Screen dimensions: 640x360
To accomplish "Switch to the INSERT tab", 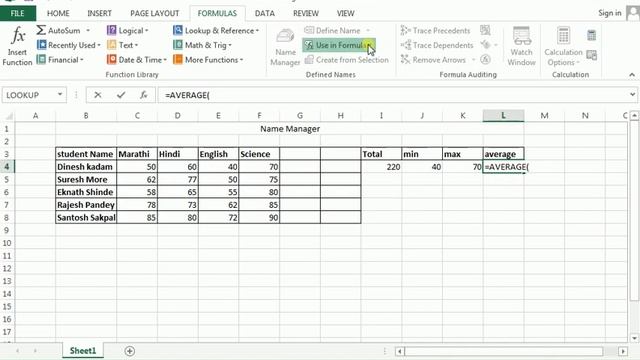I will [99, 13].
